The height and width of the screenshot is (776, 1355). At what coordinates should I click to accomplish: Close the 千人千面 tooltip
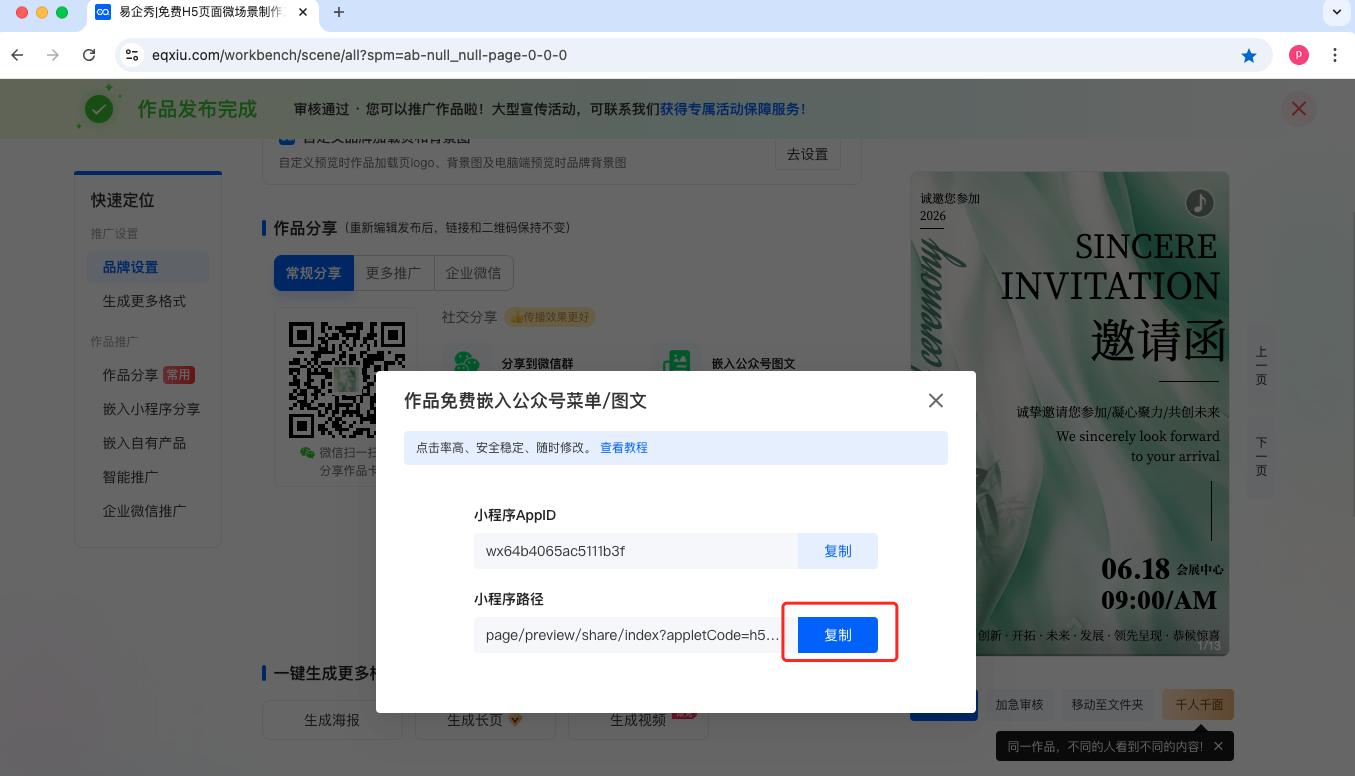pos(1217,746)
